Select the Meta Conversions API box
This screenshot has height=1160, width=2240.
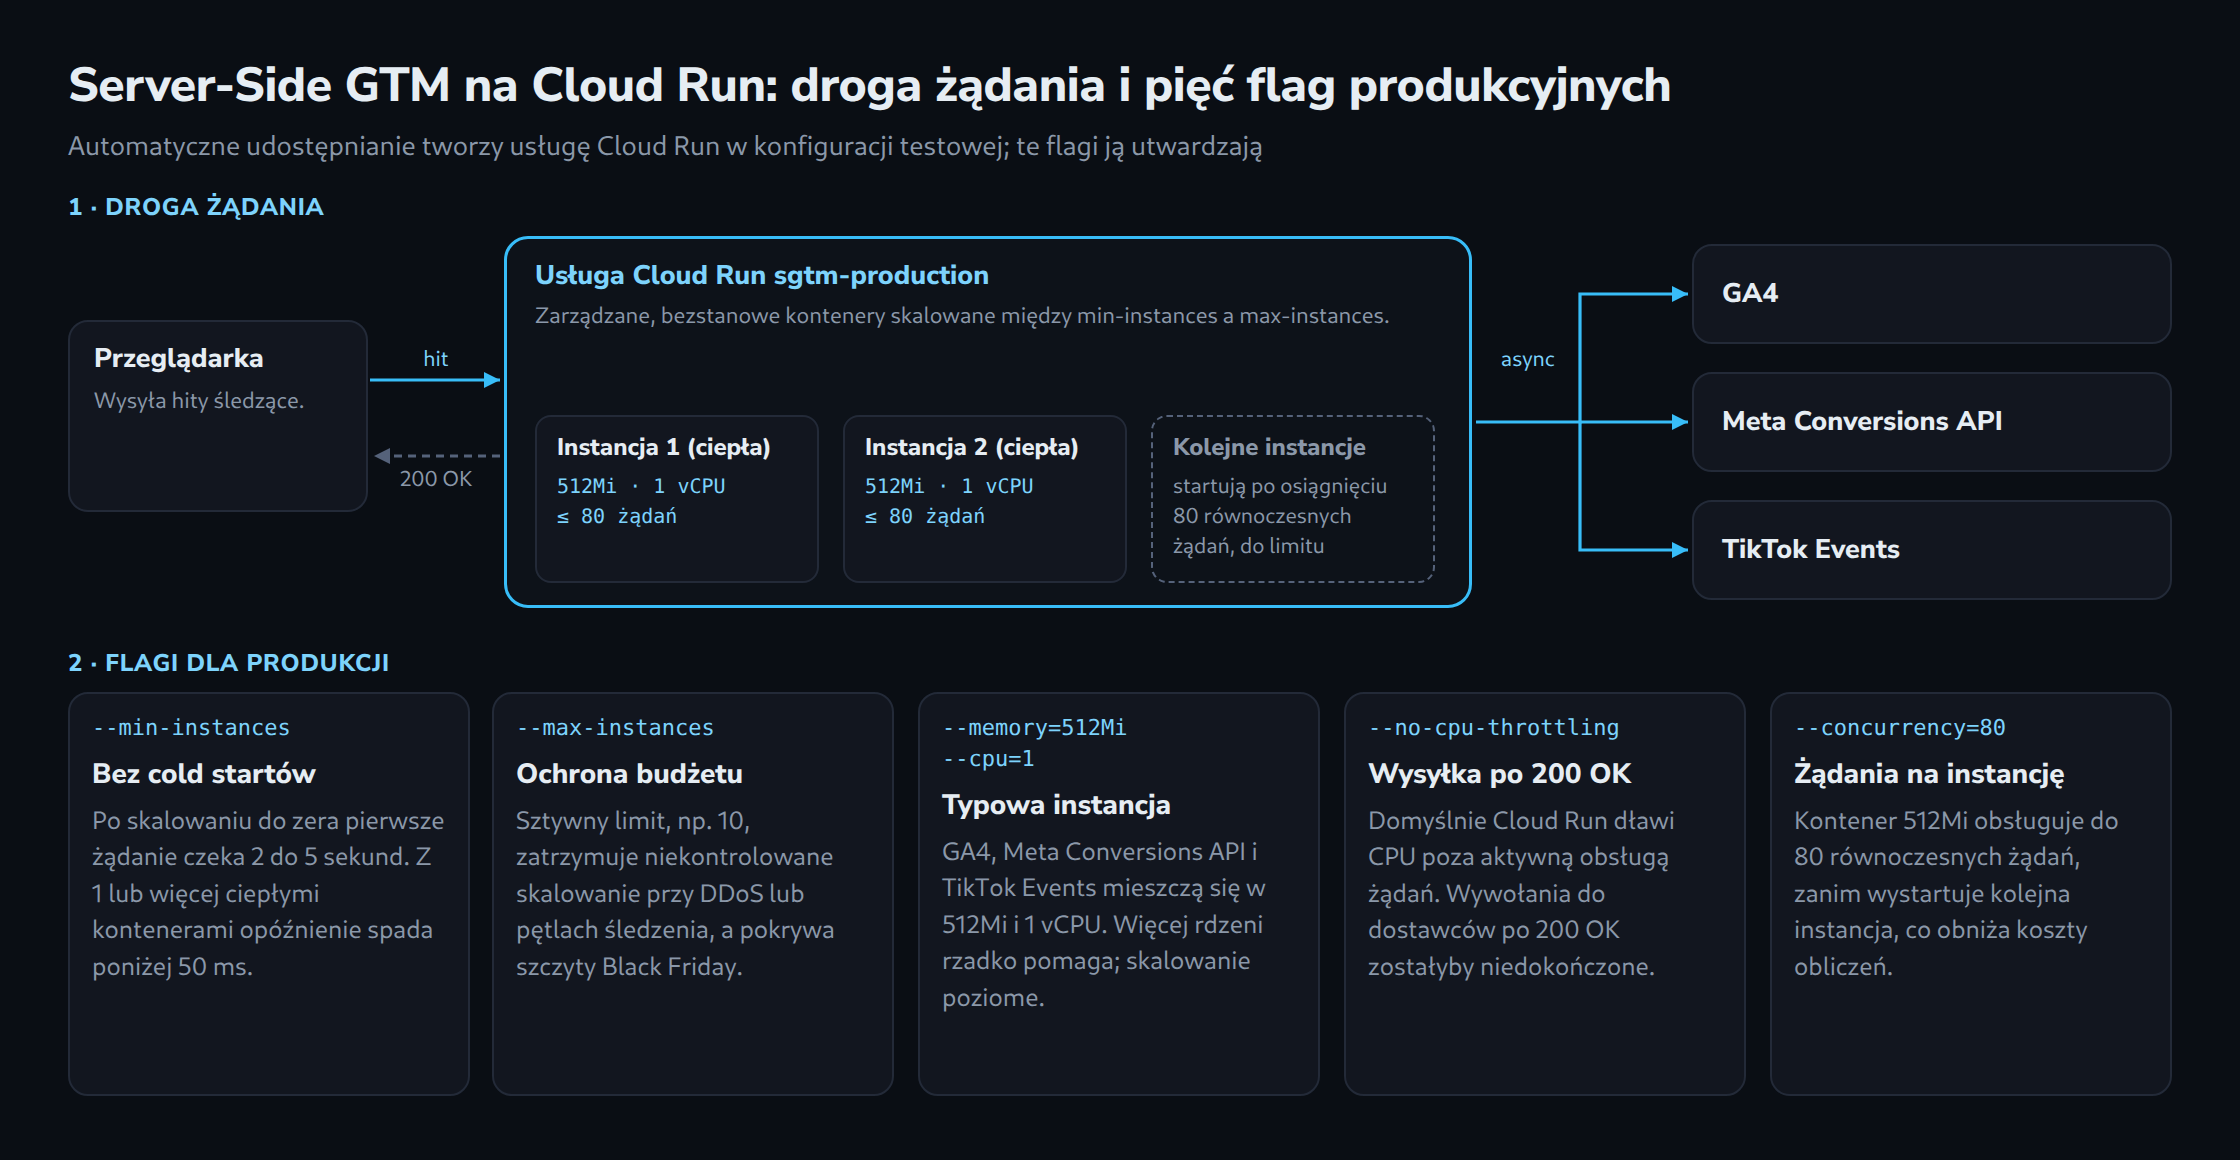point(1931,422)
